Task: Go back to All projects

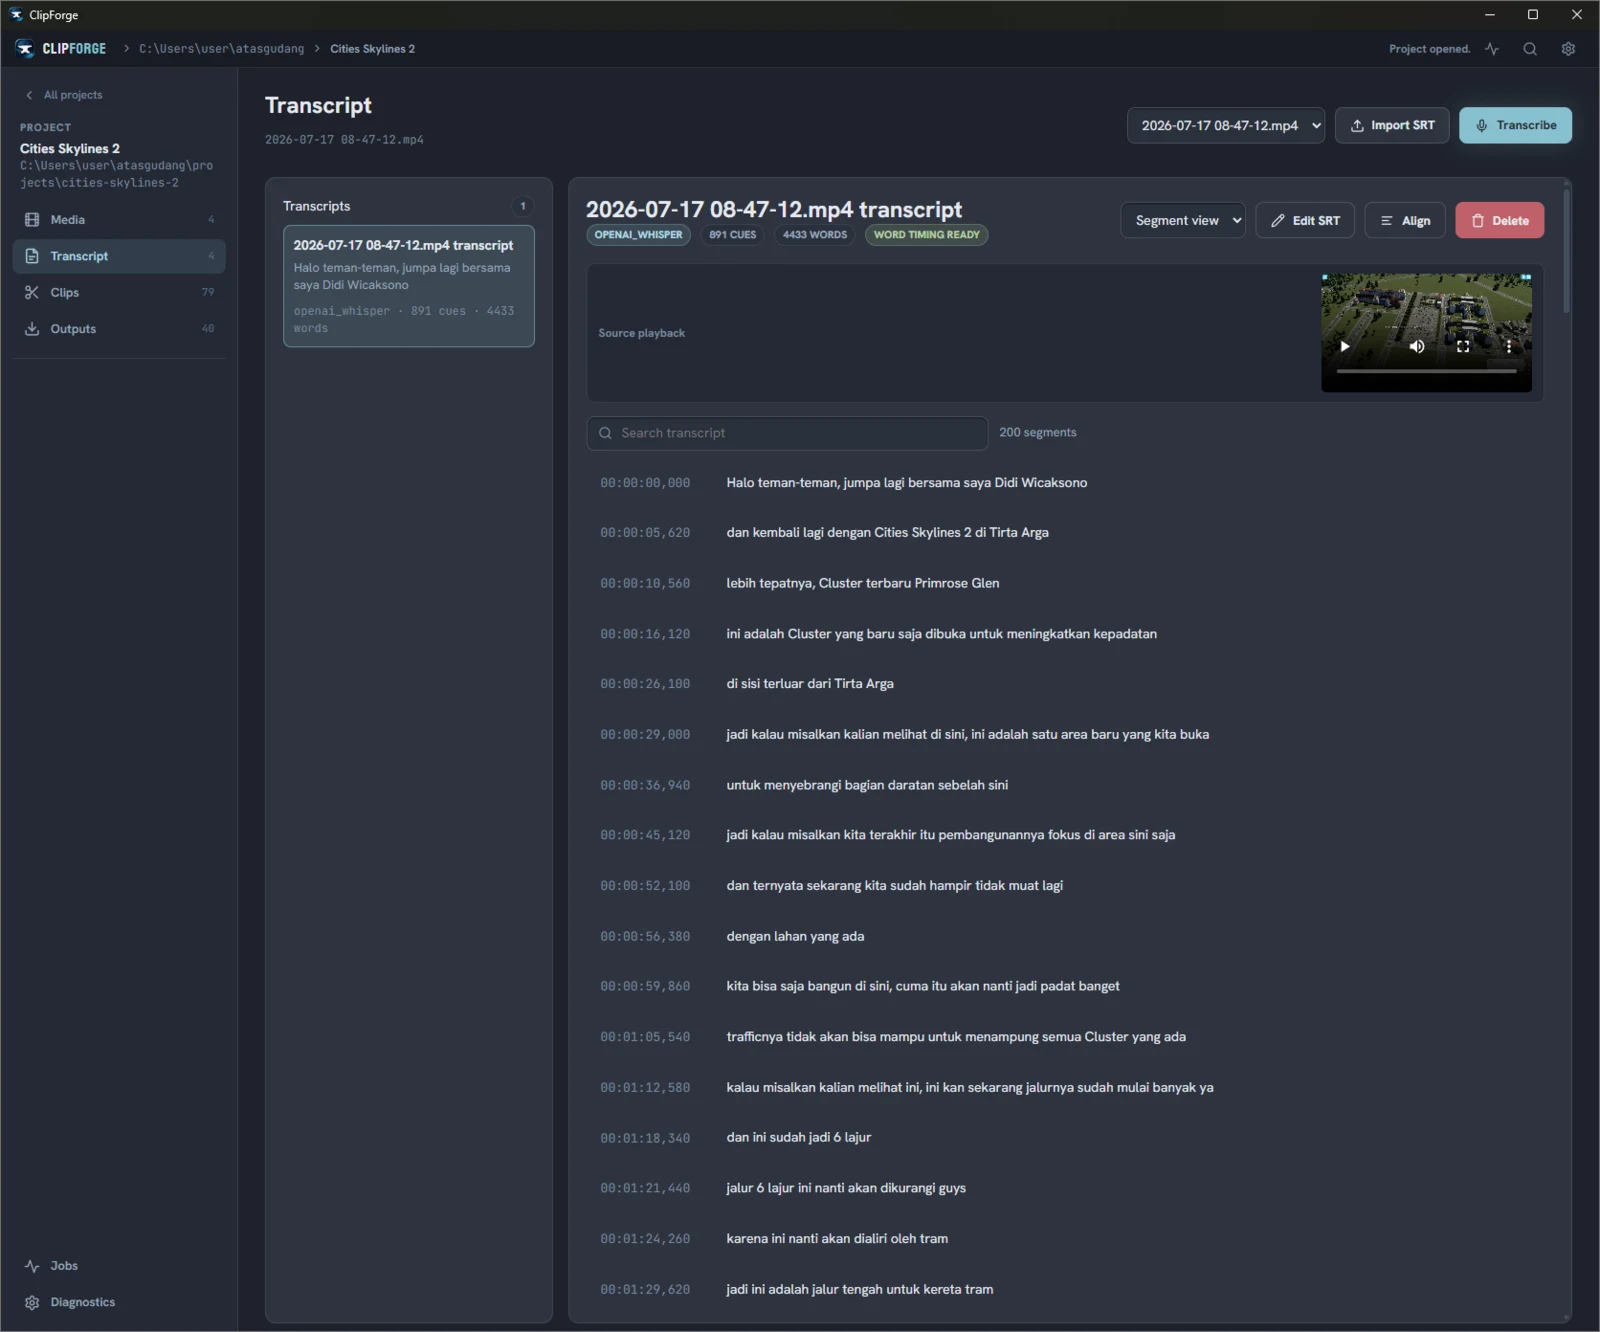Action: [64, 95]
